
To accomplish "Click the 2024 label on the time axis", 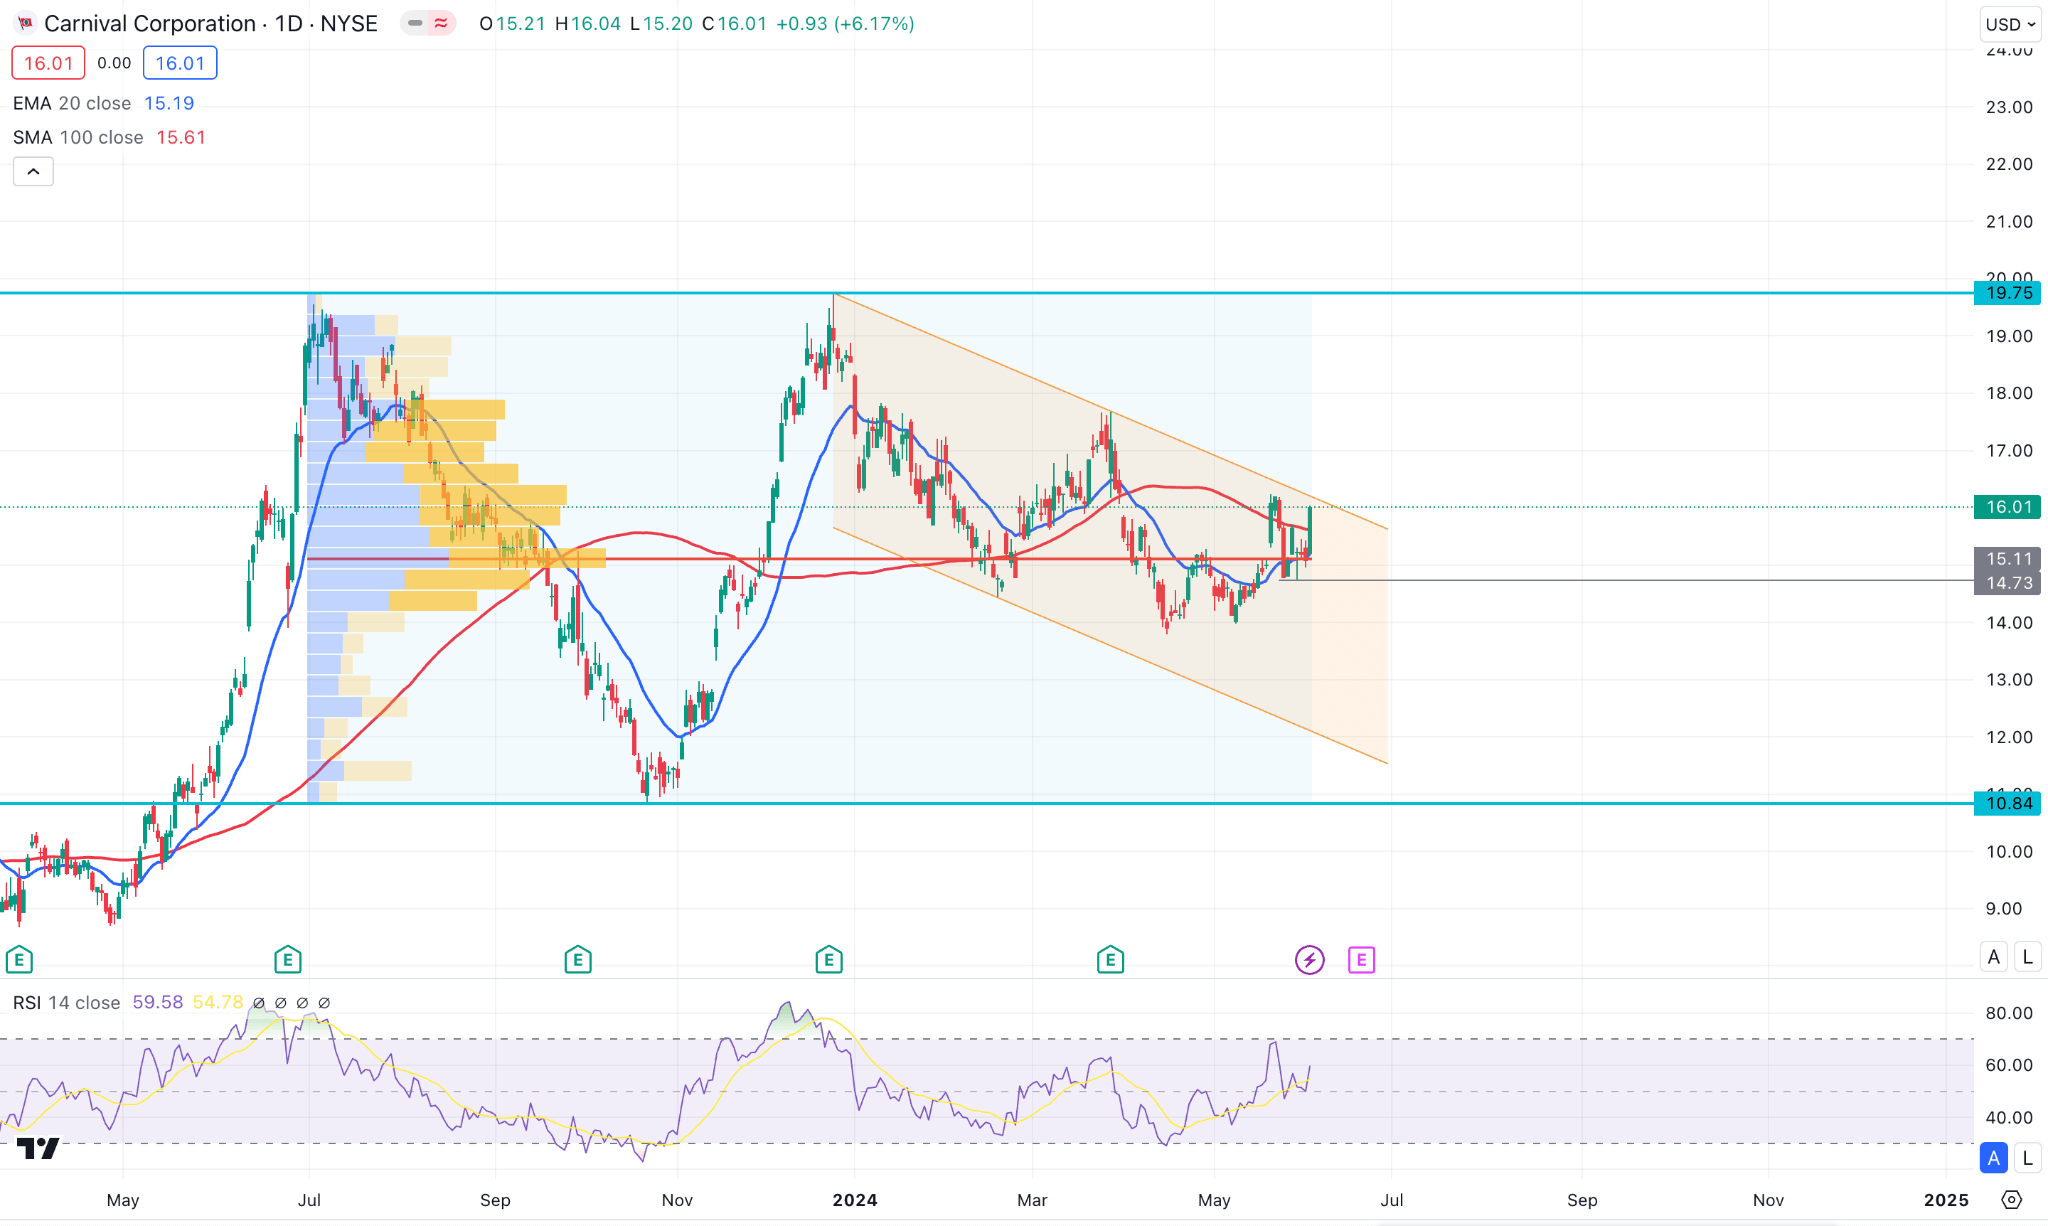I will coord(855,1200).
